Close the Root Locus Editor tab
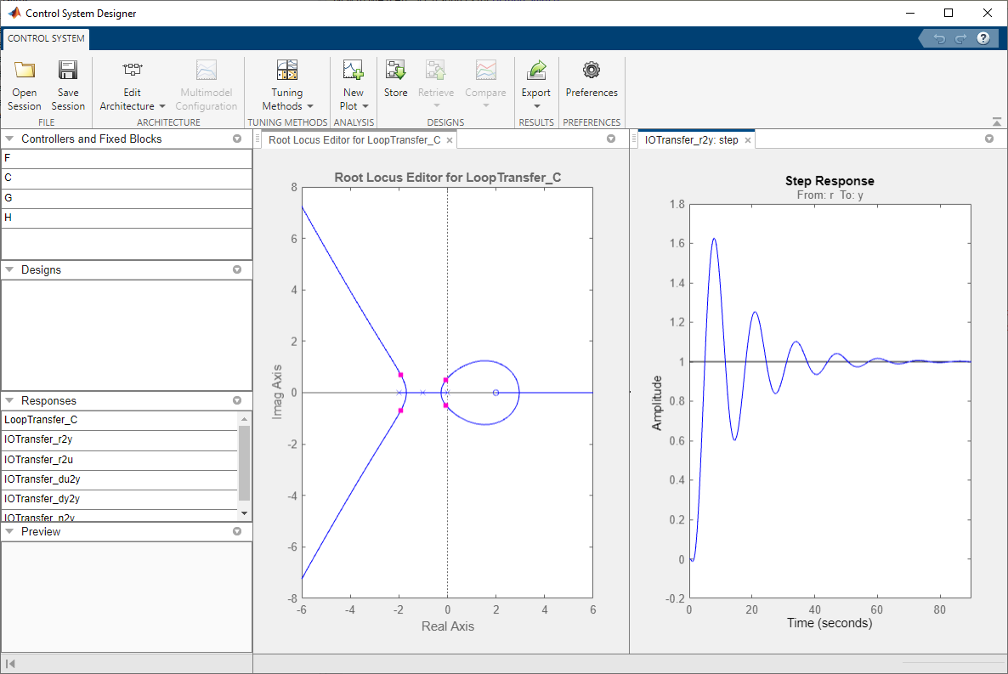The width and height of the screenshot is (1008, 674). coord(450,140)
